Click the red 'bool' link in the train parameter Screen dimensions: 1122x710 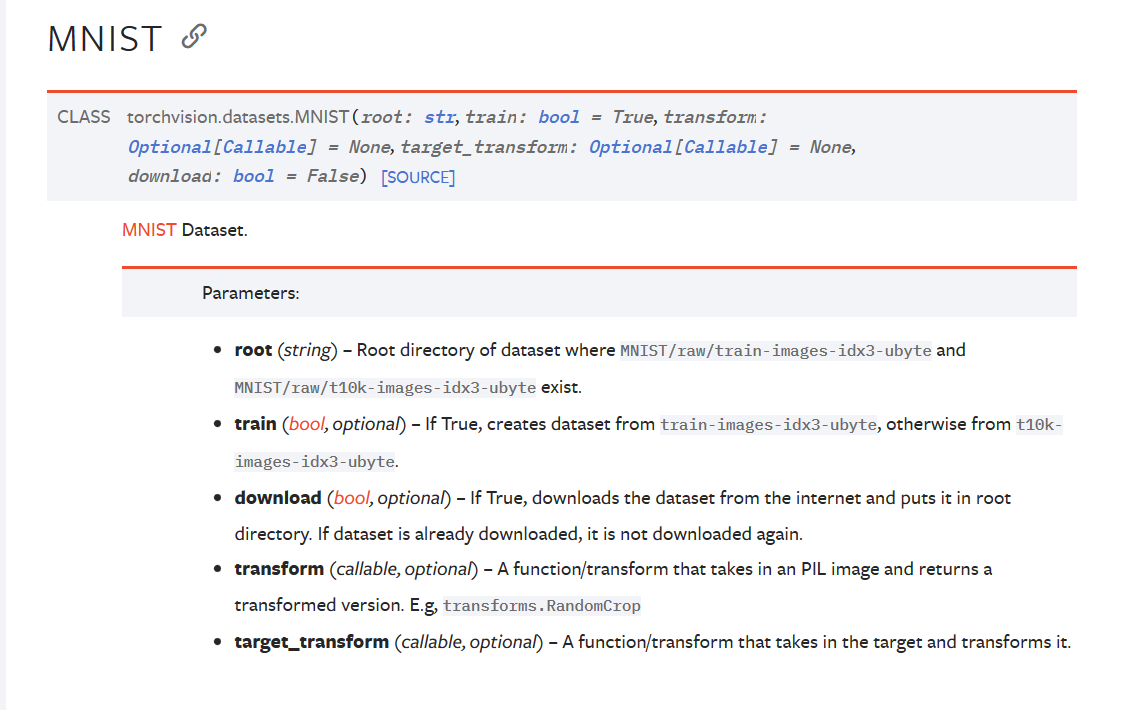click(x=307, y=424)
